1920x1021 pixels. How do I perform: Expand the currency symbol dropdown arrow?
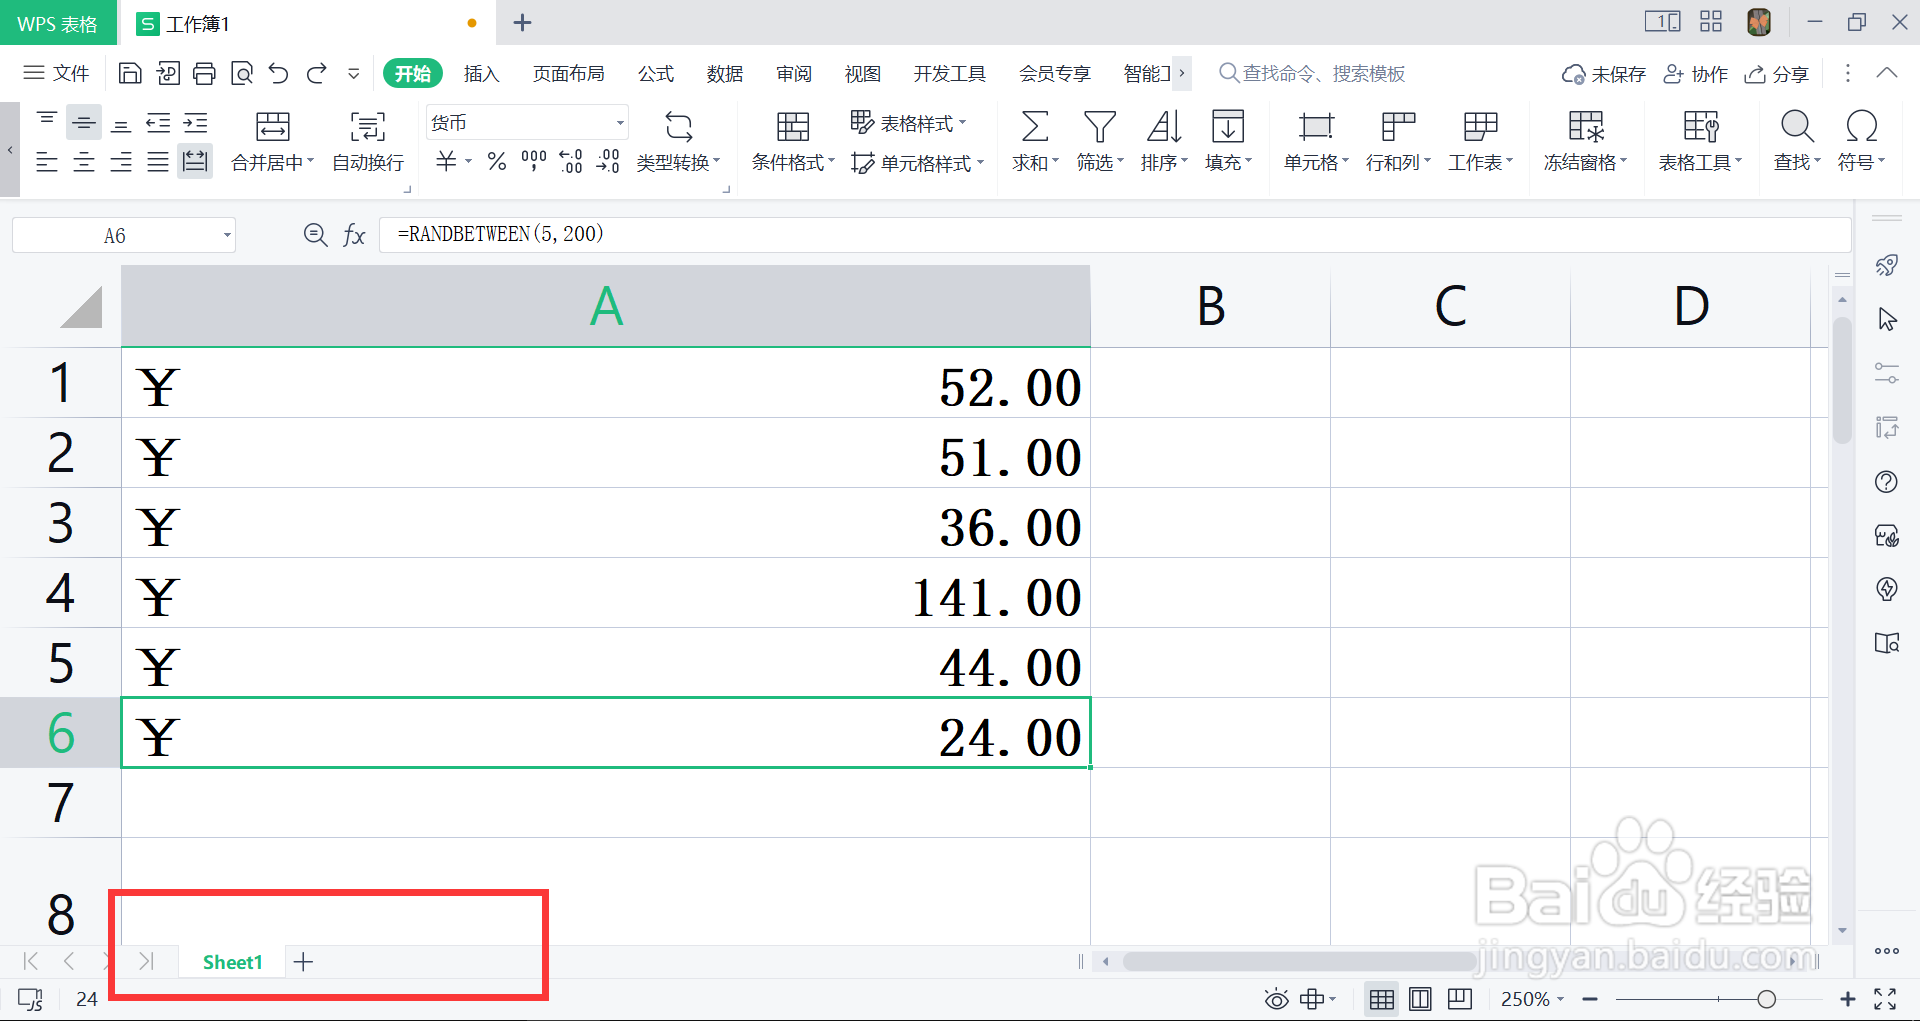[x=468, y=161]
